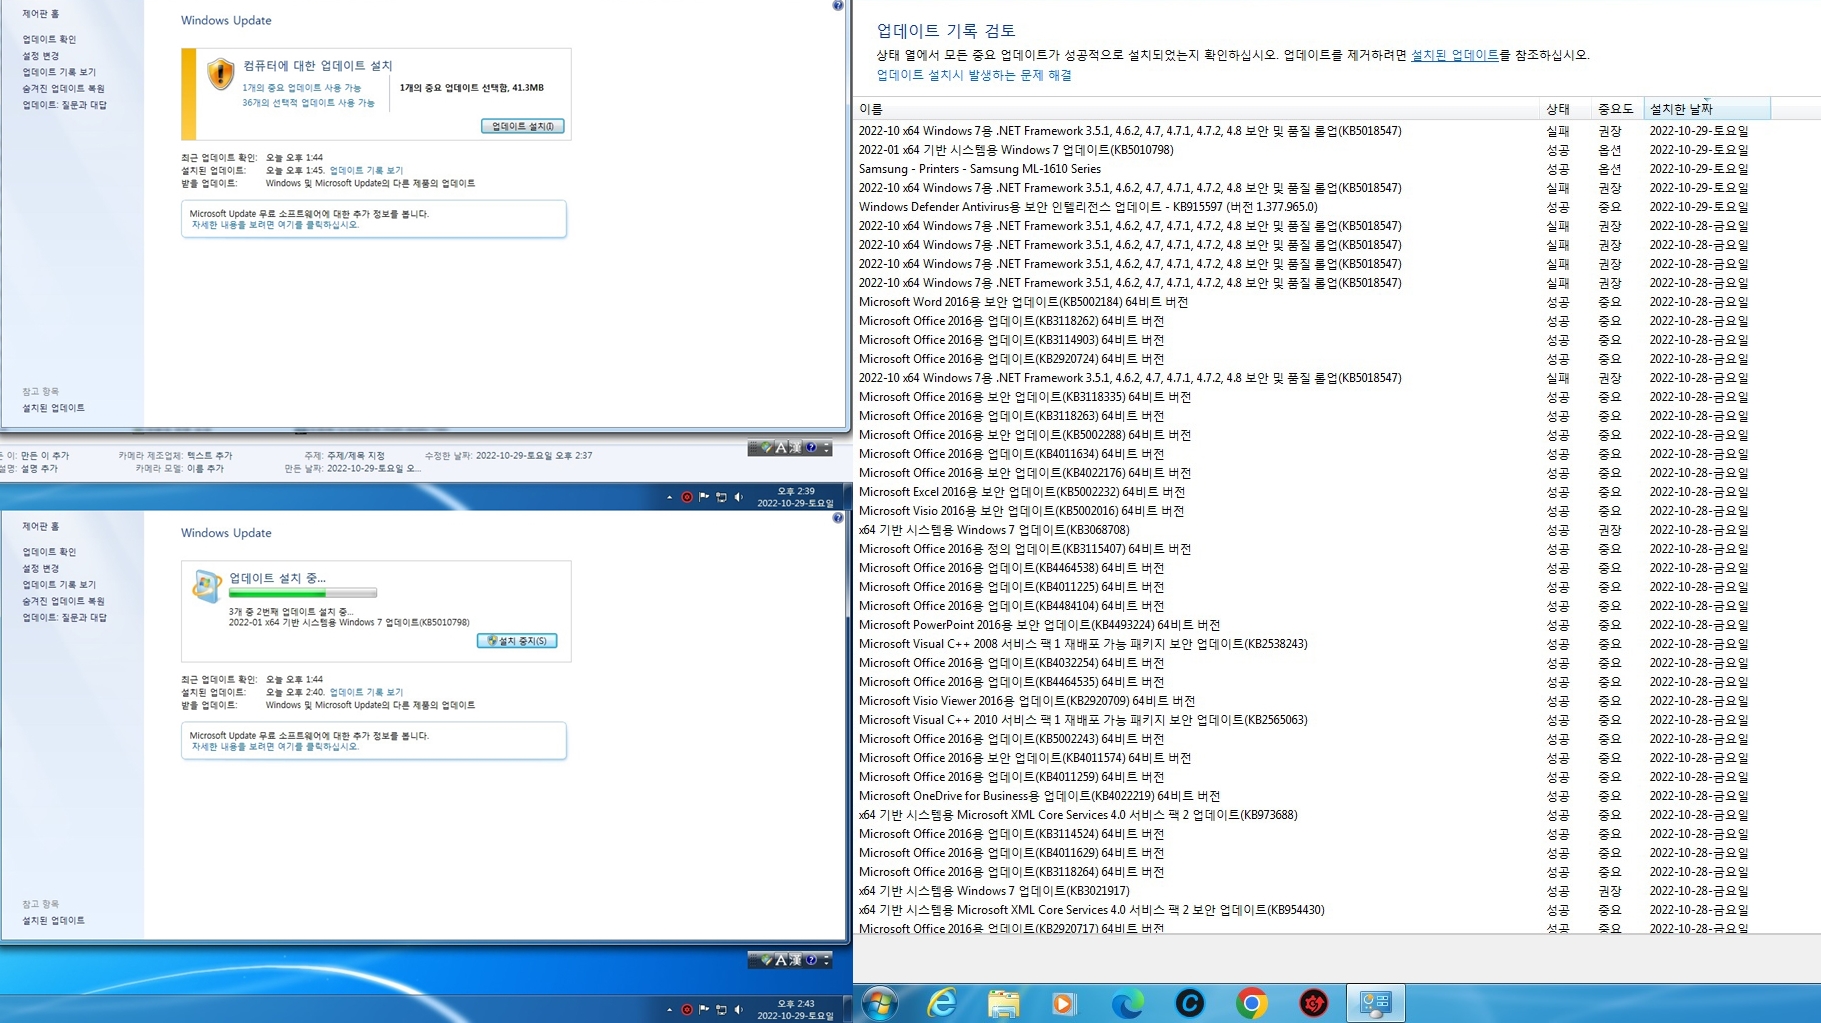The image size is (1821, 1023).
Task: Toggle Korean/English 'A' mode above 2:43 tray
Action: click(x=781, y=960)
